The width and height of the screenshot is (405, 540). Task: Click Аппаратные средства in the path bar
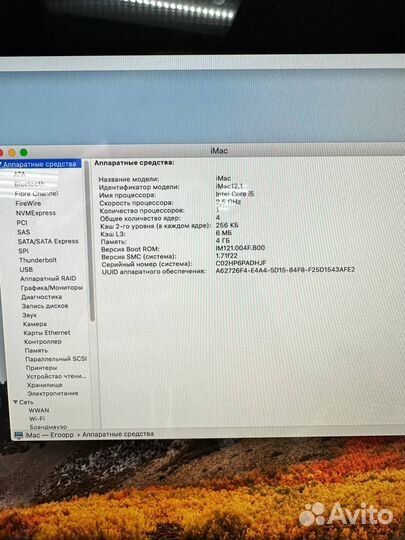coord(118,434)
